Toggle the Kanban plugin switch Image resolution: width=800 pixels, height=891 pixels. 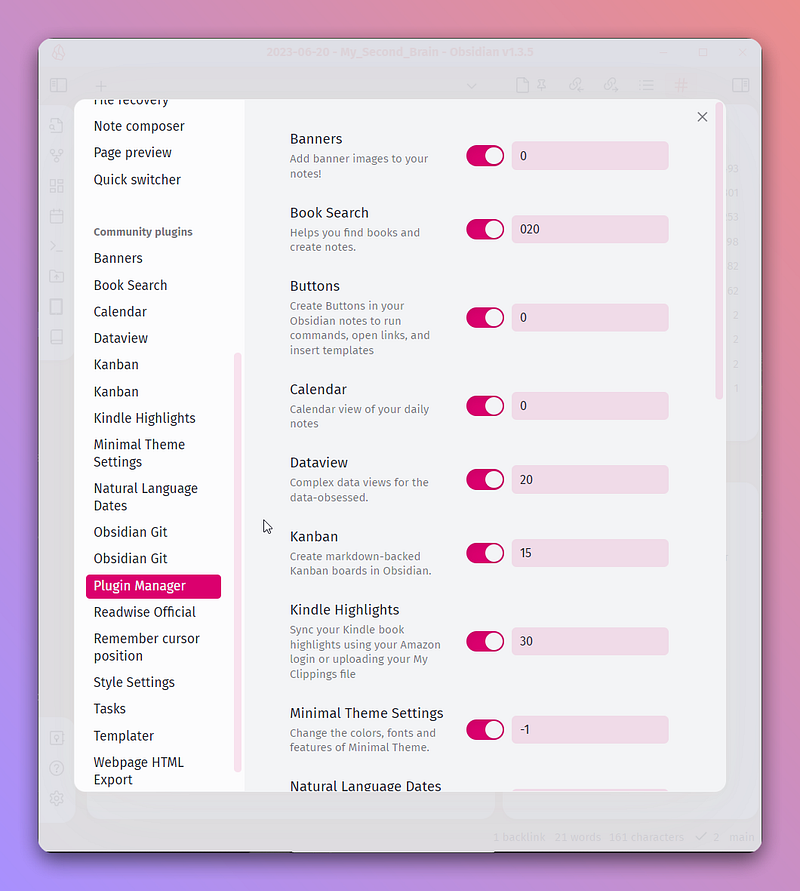(485, 553)
